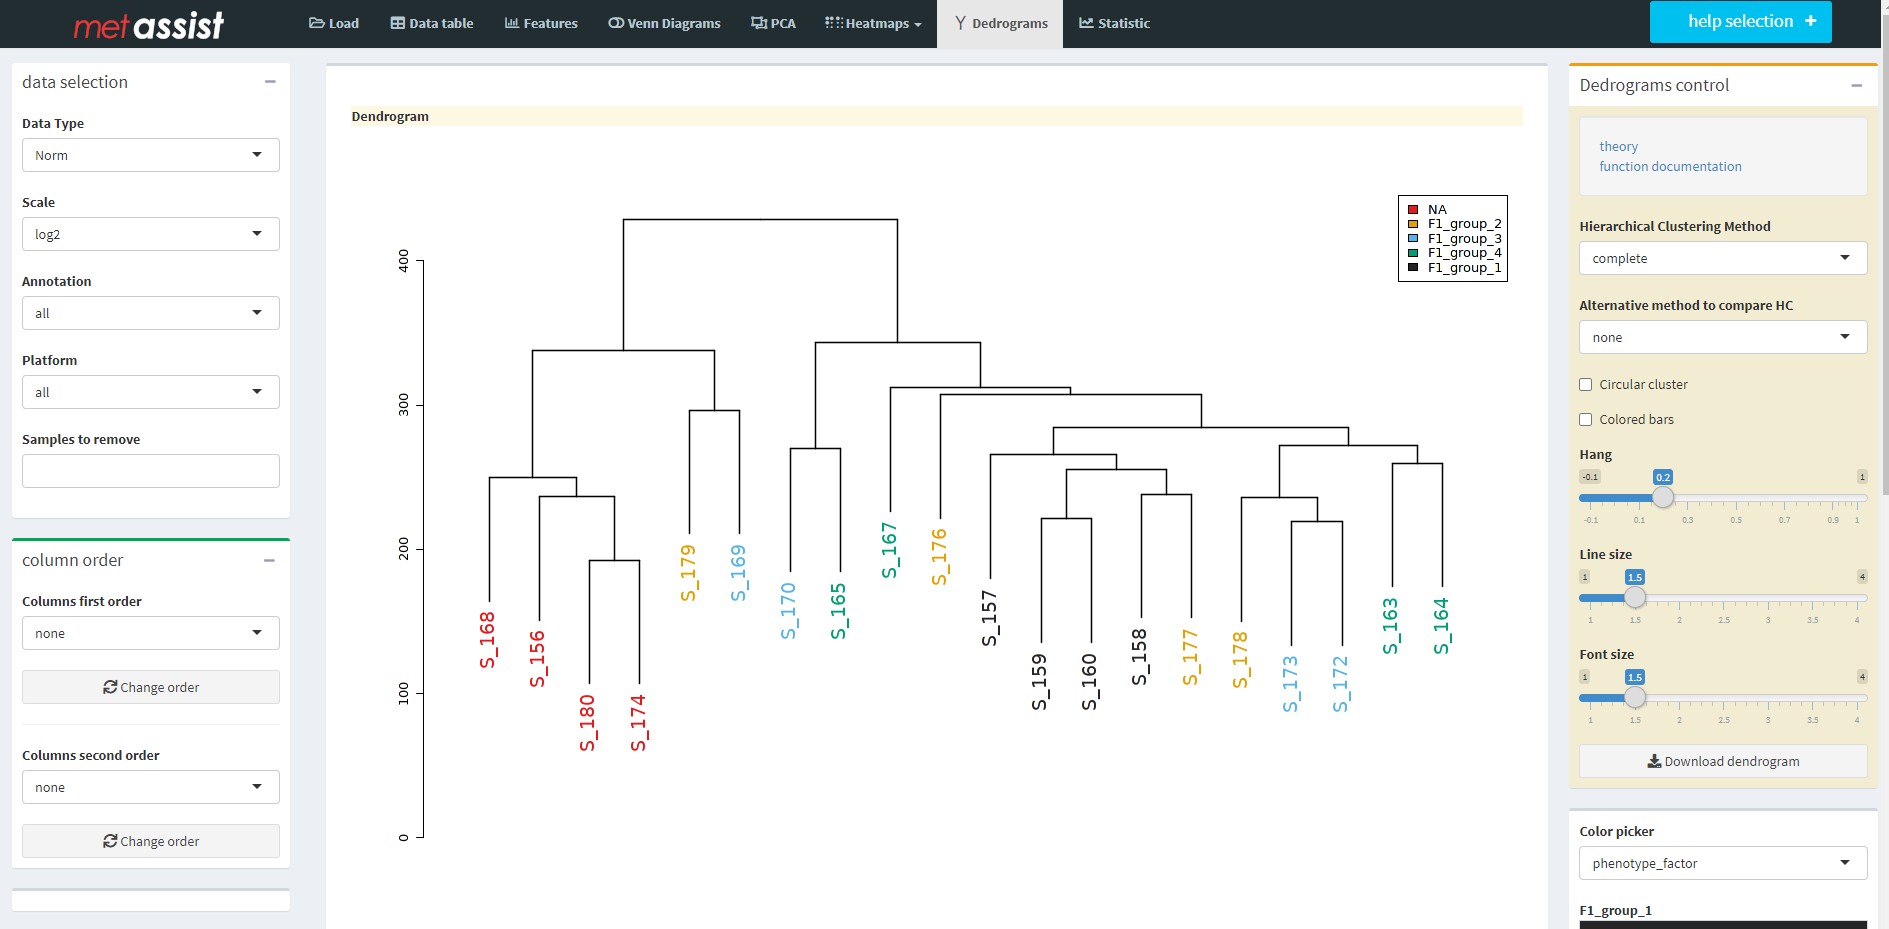Click the metassist logo
The height and width of the screenshot is (929, 1889).
[x=149, y=24]
